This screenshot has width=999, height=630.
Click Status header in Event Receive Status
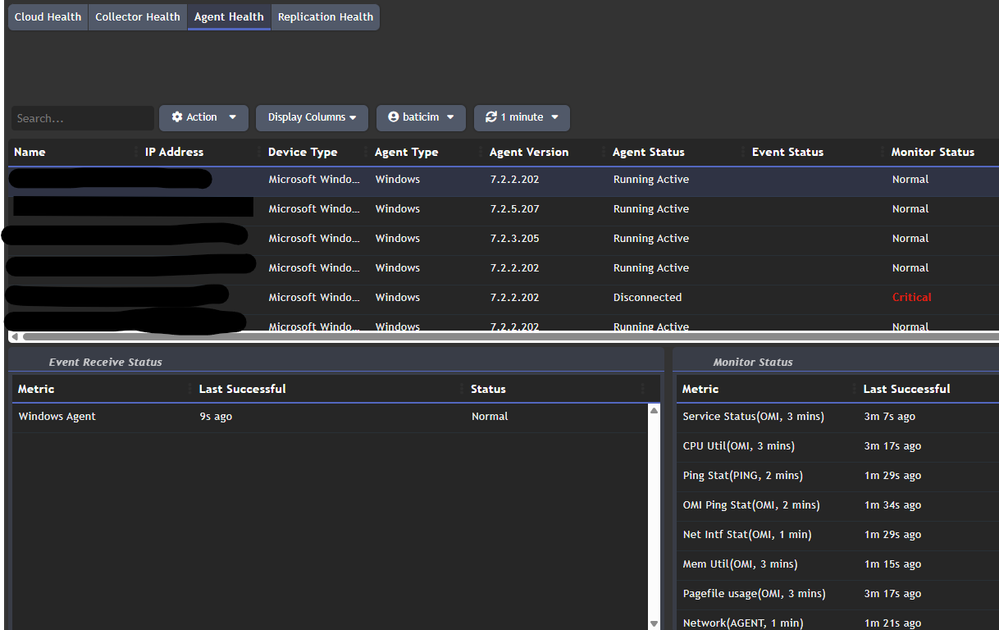(x=488, y=389)
